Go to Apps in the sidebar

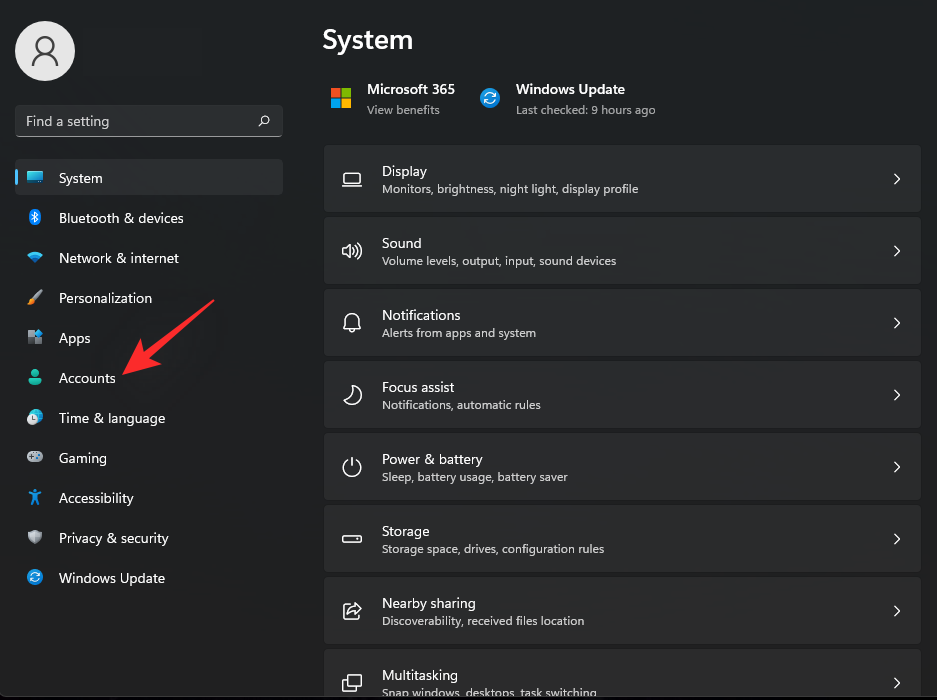pos(74,338)
